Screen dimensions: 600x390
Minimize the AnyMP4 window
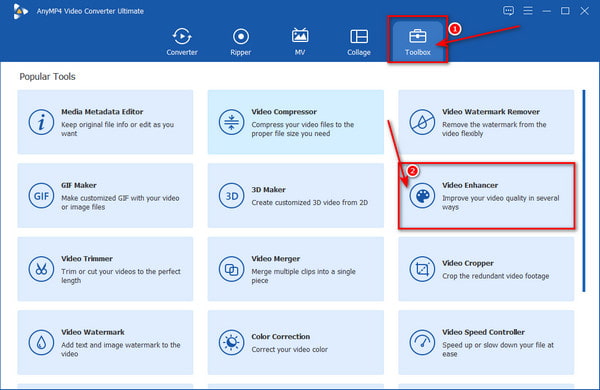[546, 11]
